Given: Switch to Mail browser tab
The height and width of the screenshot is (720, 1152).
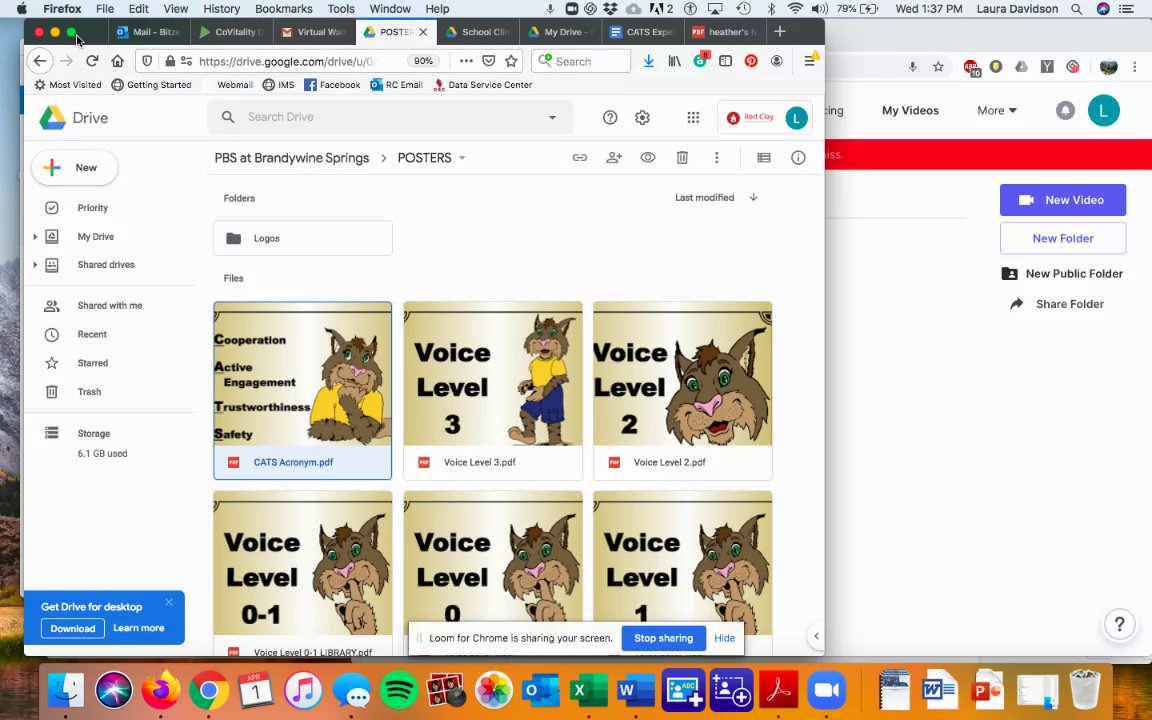Looking at the screenshot, I should click(x=148, y=32).
